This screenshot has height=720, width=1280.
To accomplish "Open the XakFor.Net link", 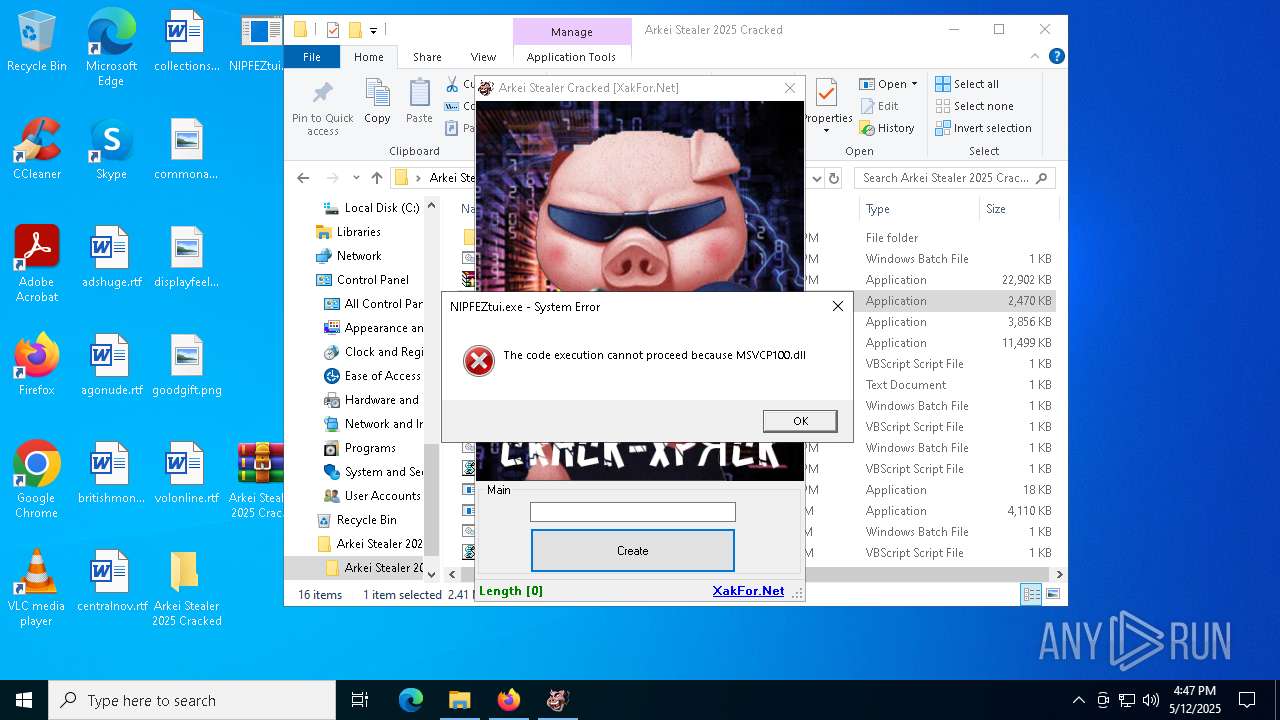I will tap(748, 591).
